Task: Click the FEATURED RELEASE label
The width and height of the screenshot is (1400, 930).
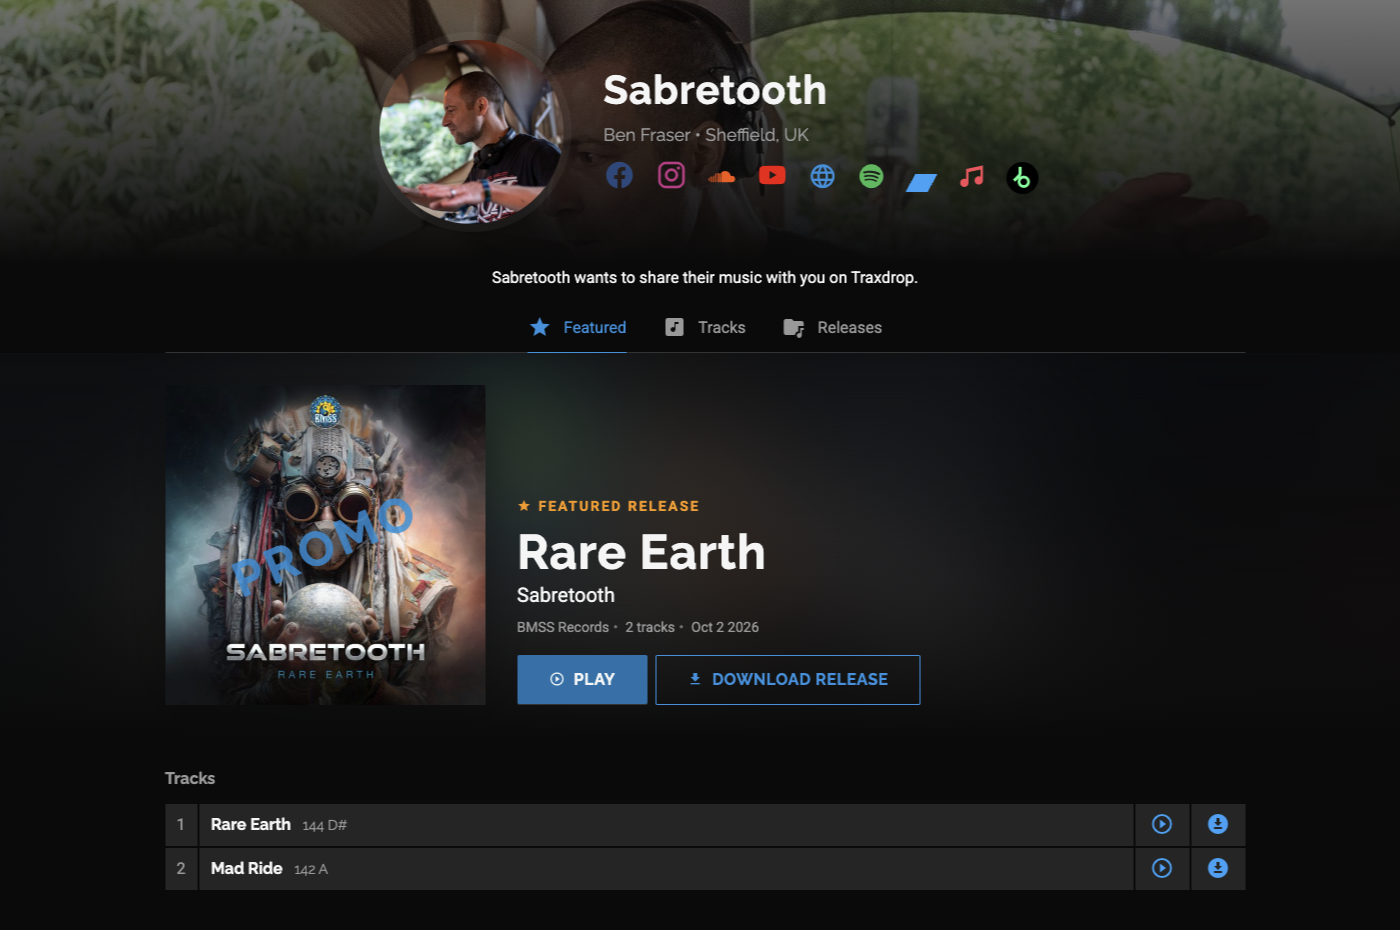Action: point(609,506)
